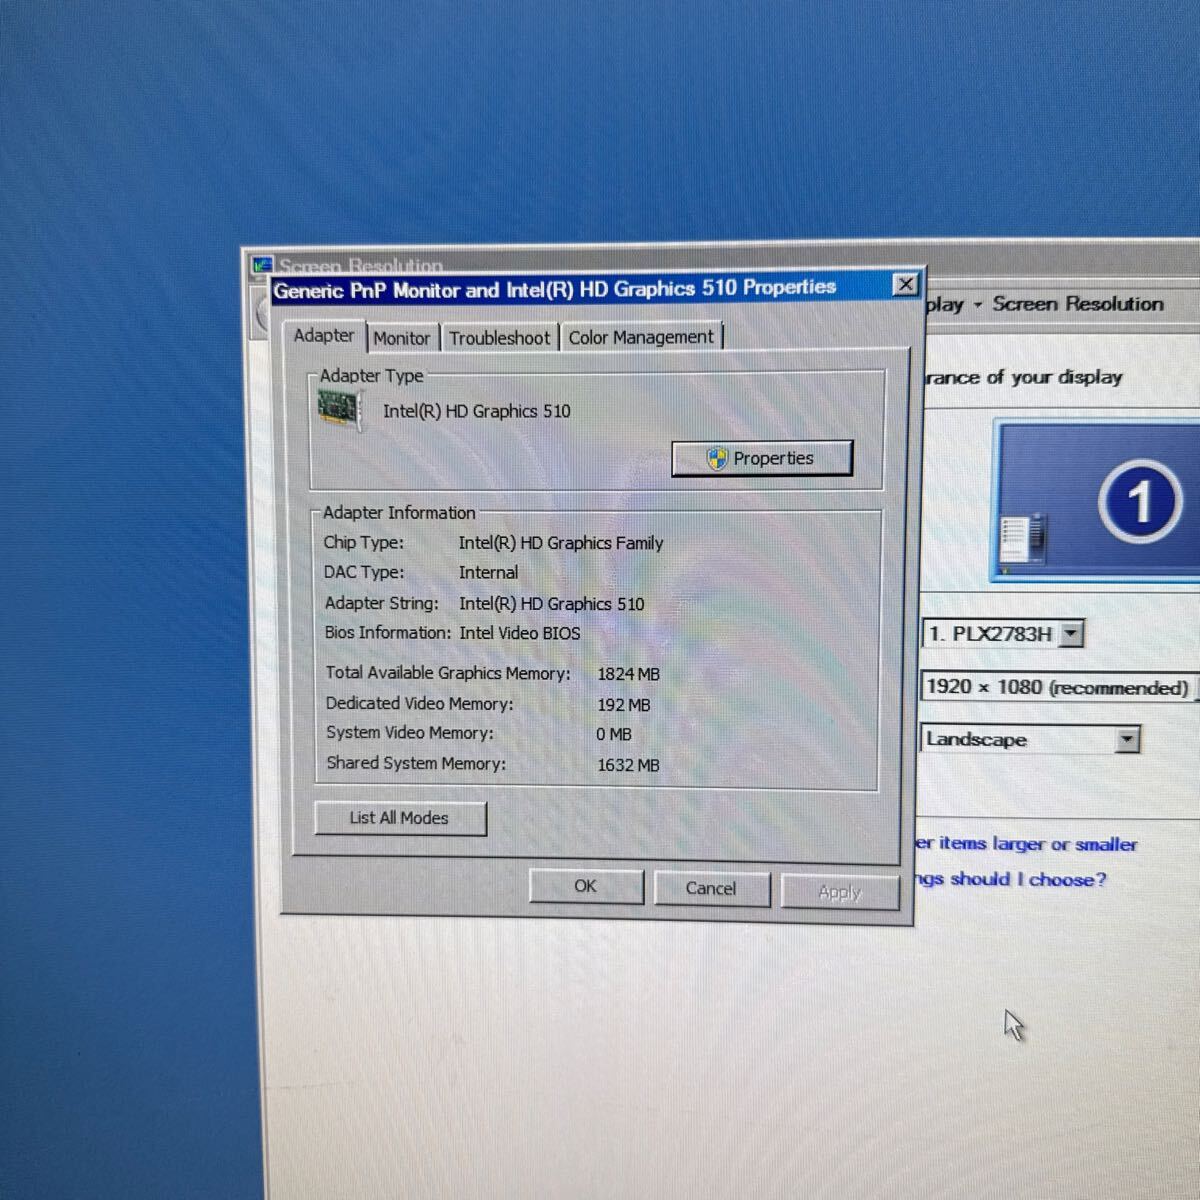Click Dedicated Video Memory value 192 MB
This screenshot has width=1200, height=1200.
click(624, 705)
